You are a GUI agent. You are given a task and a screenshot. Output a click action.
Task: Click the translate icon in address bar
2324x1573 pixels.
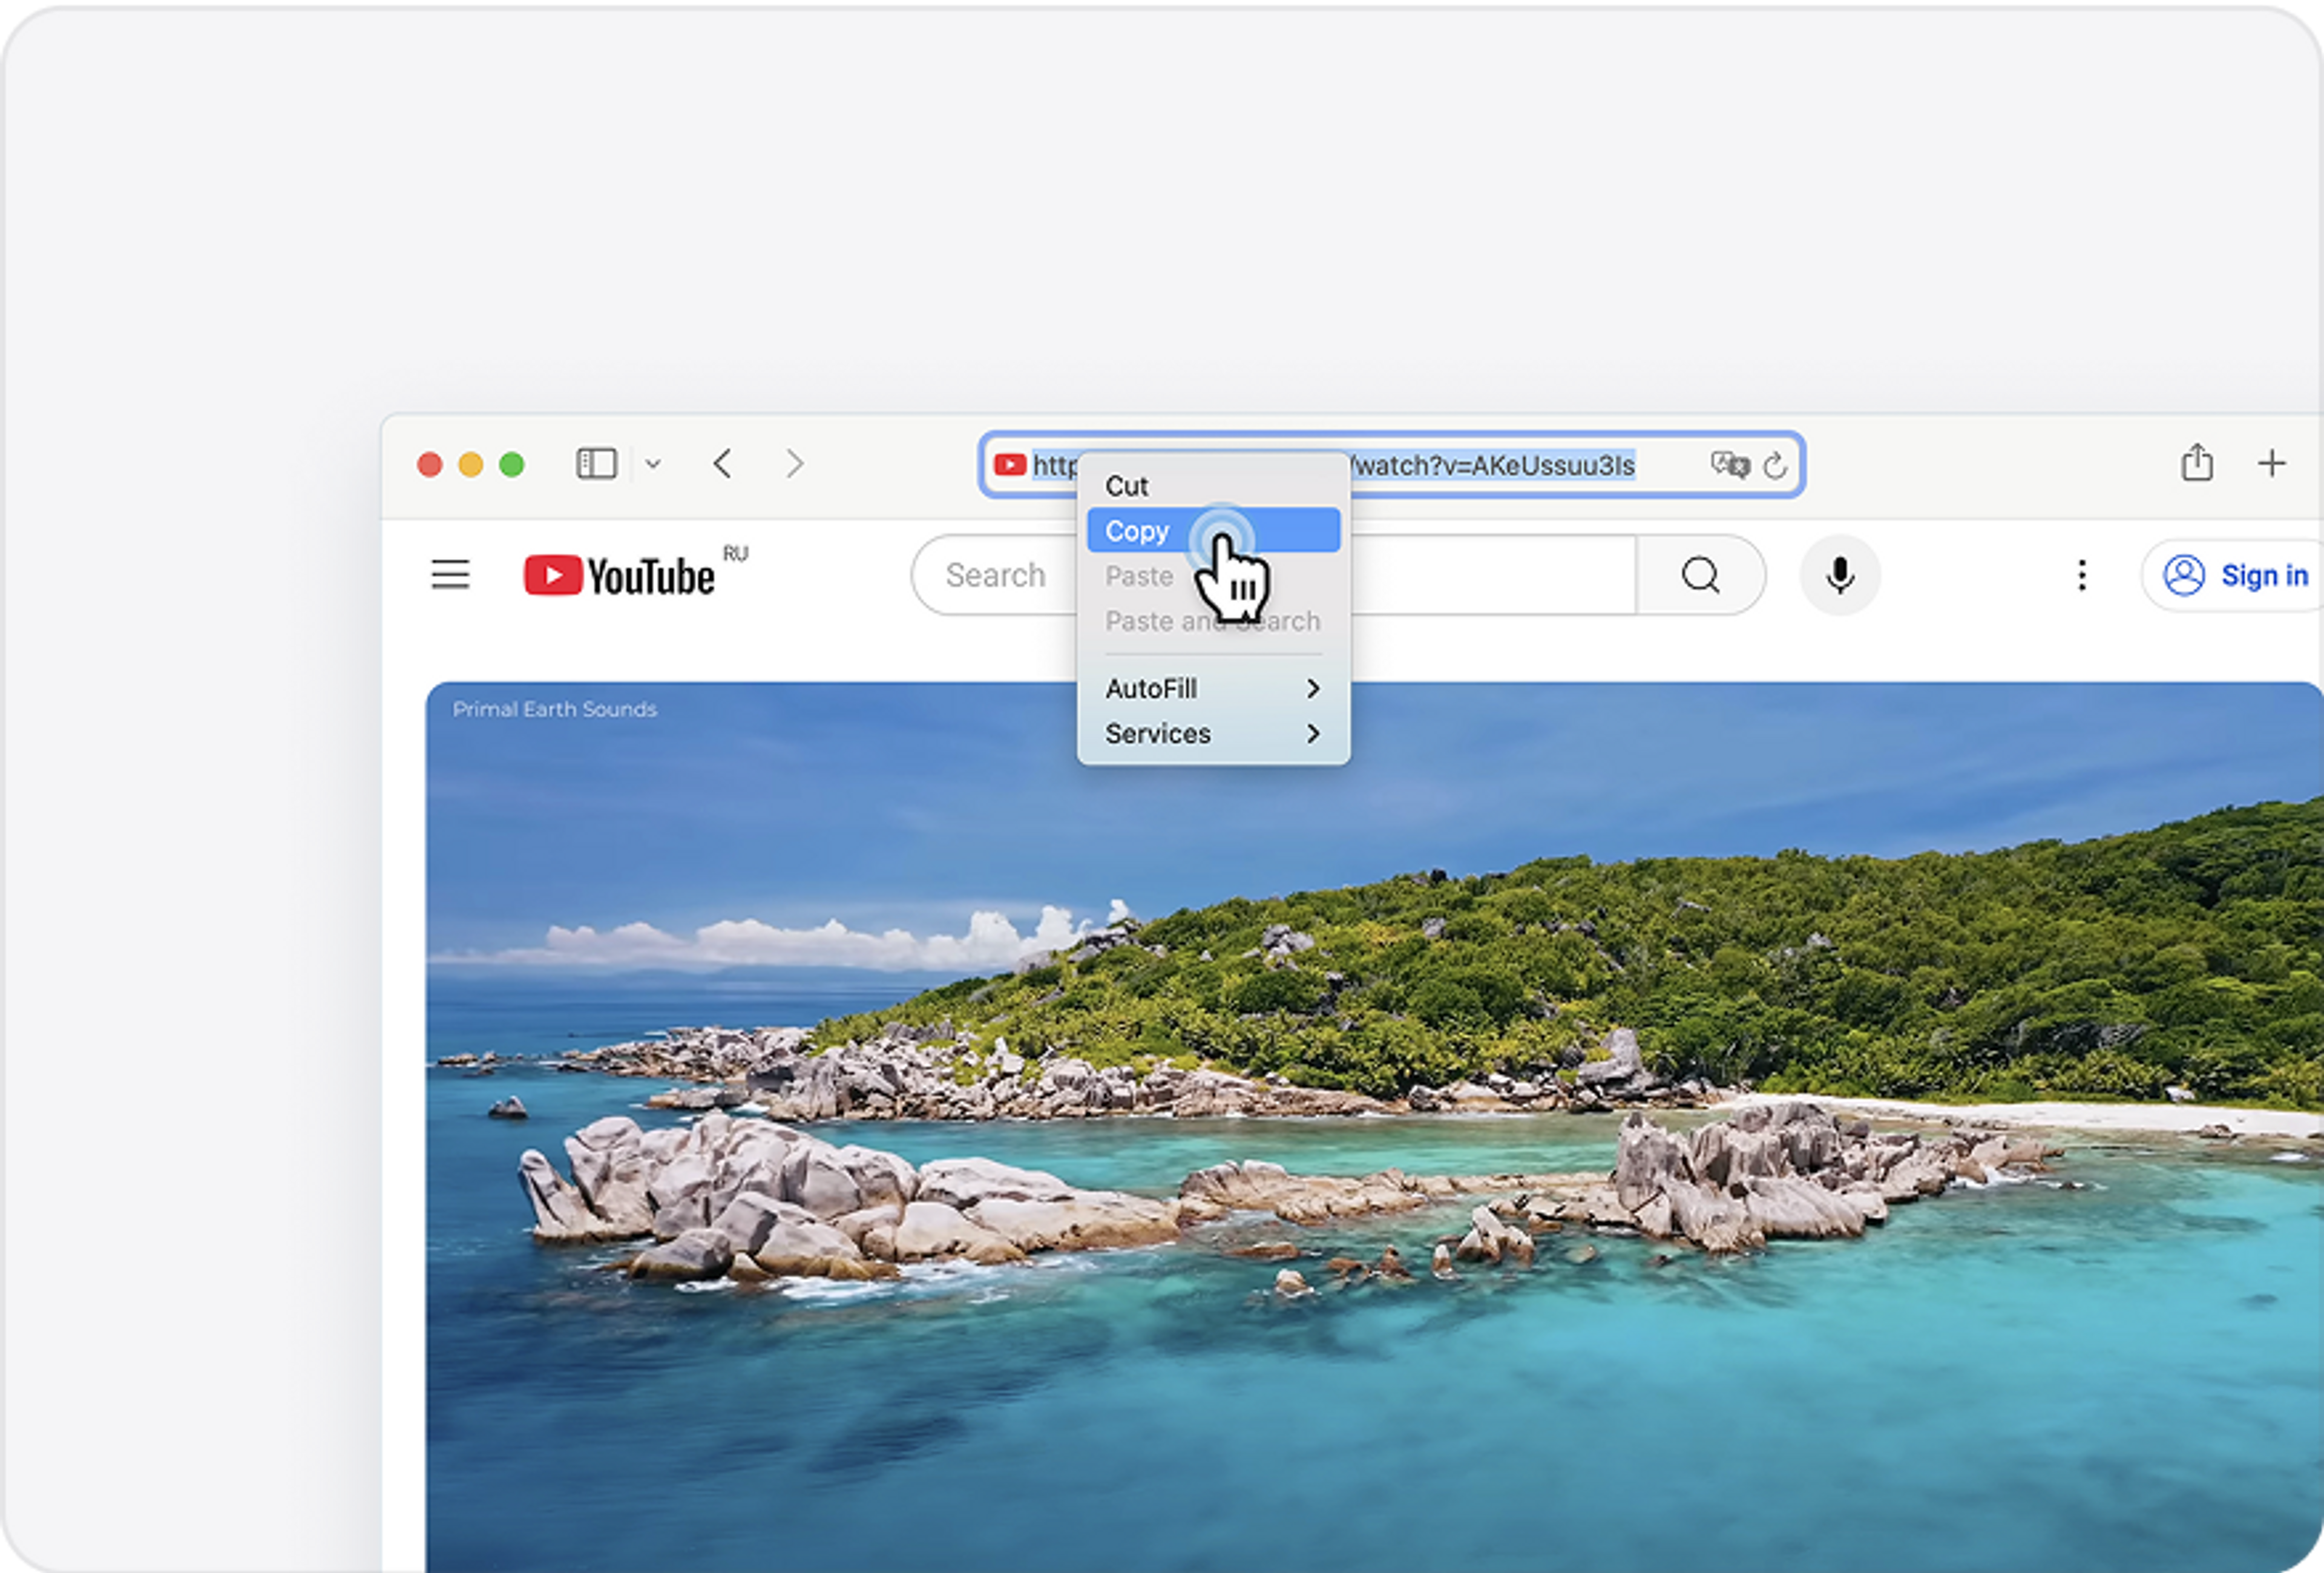pyautogui.click(x=1729, y=465)
